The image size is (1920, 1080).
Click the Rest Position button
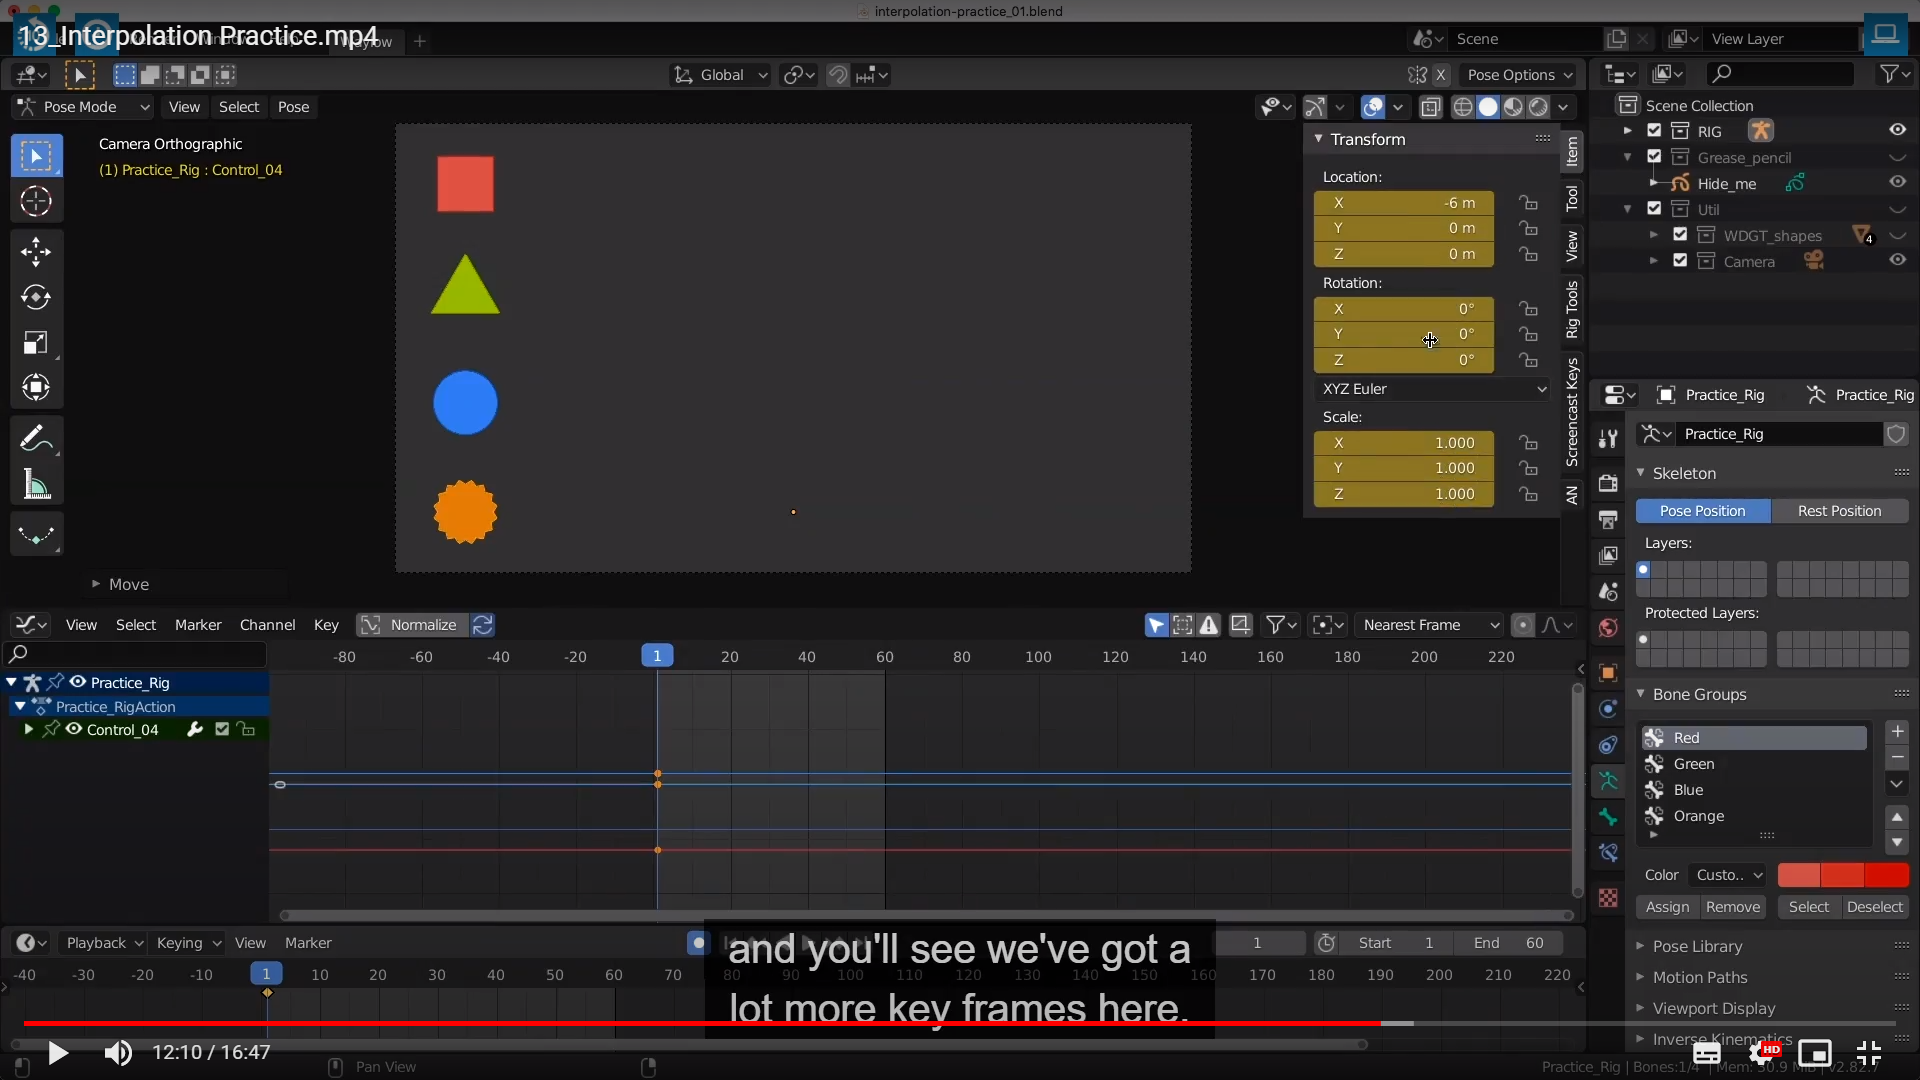pyautogui.click(x=1839, y=511)
